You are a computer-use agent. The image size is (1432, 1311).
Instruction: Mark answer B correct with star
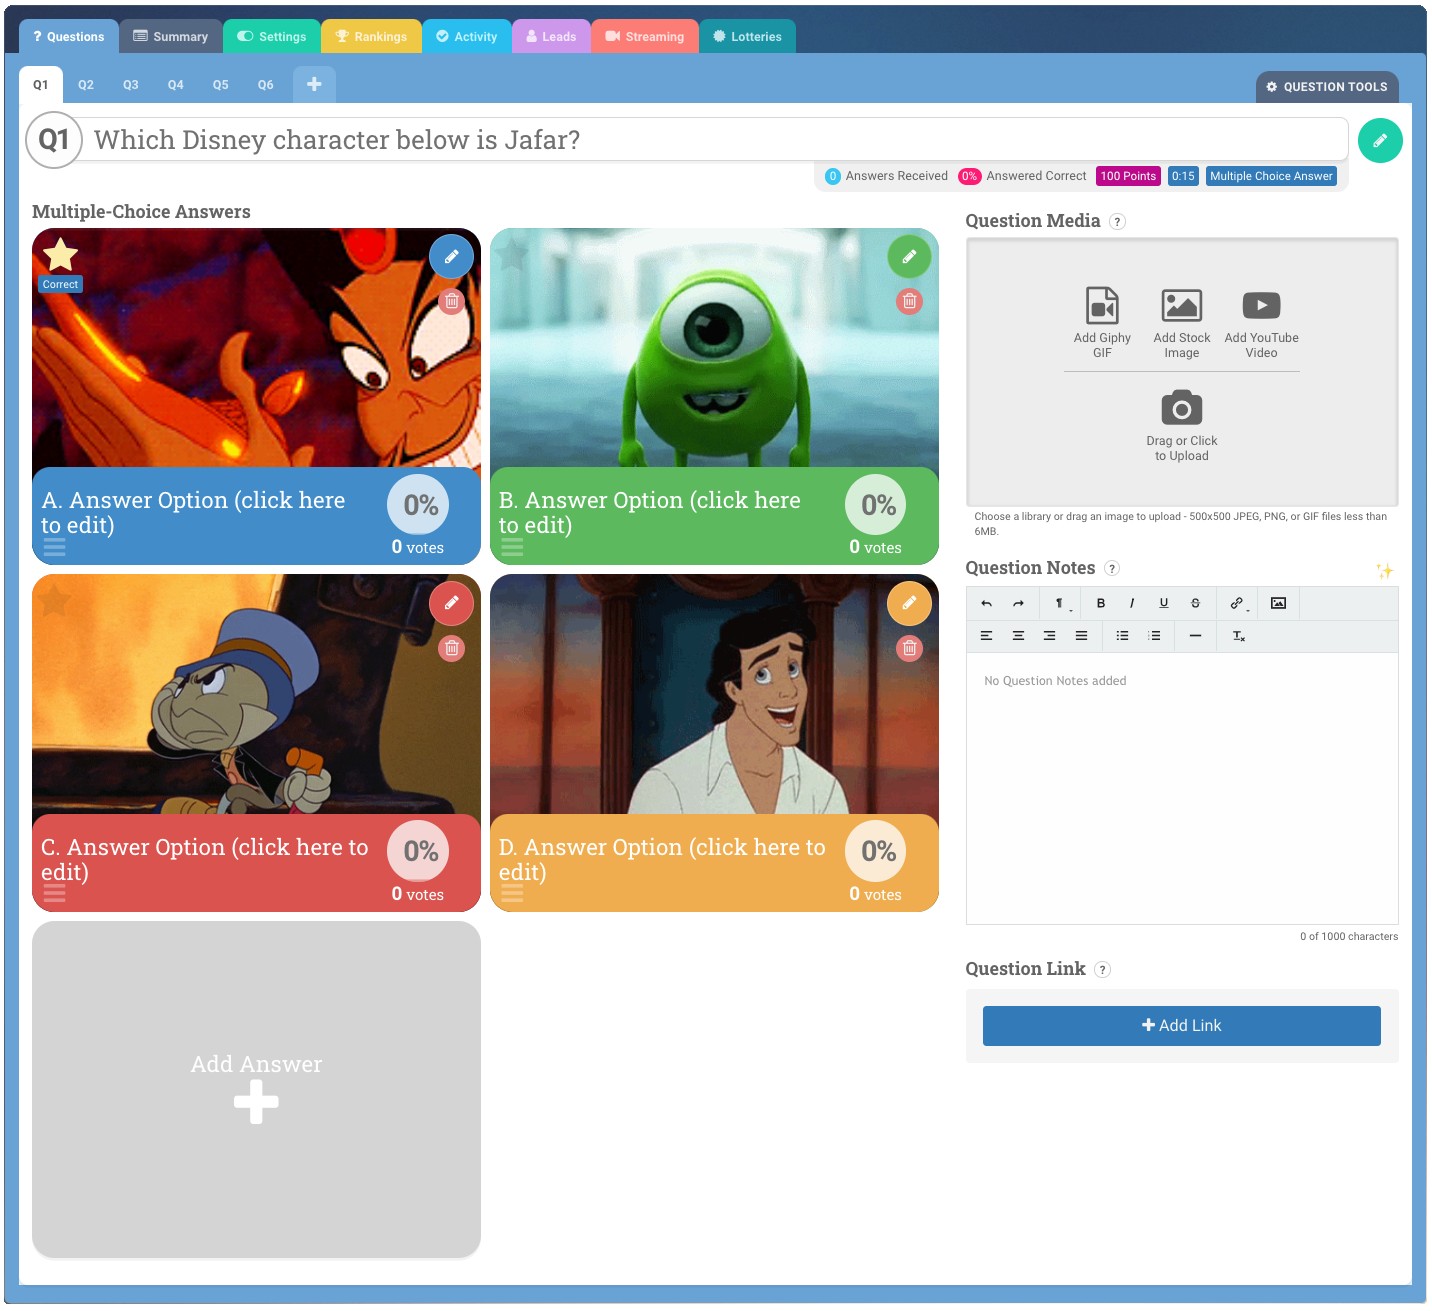(511, 255)
